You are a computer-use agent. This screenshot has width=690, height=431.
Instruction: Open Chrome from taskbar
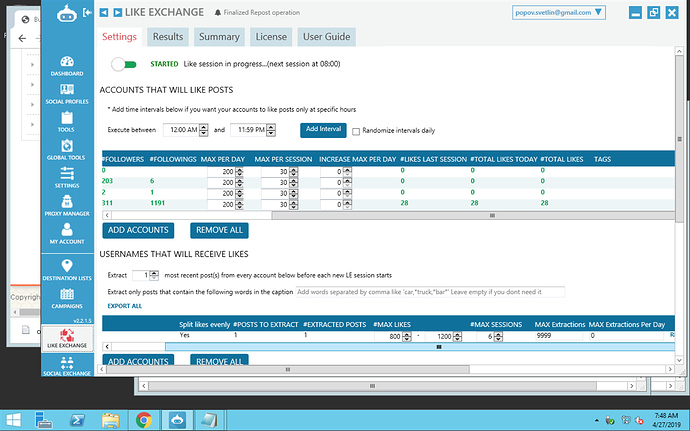[x=144, y=420]
